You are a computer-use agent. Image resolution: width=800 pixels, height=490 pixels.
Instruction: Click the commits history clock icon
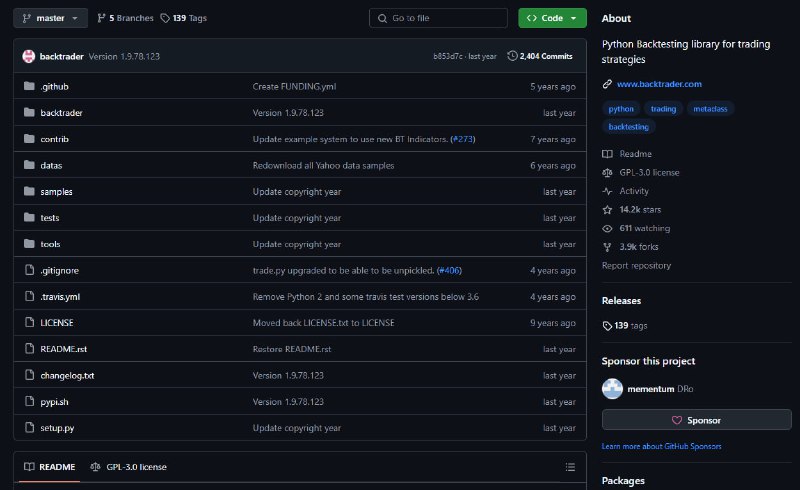click(x=512, y=56)
